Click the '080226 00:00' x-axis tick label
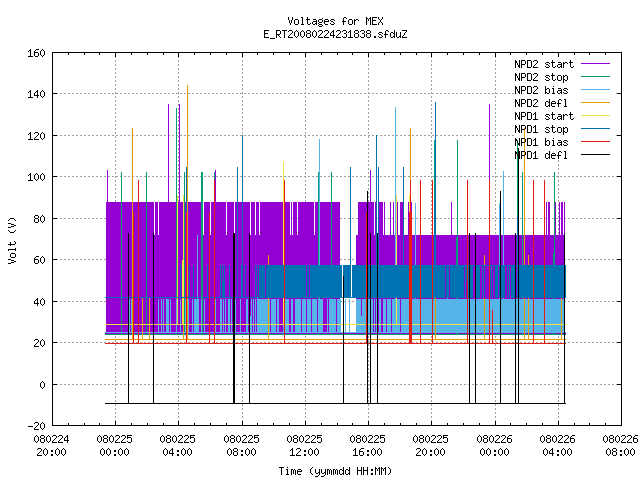The width and height of the screenshot is (640, 480). [x=495, y=446]
